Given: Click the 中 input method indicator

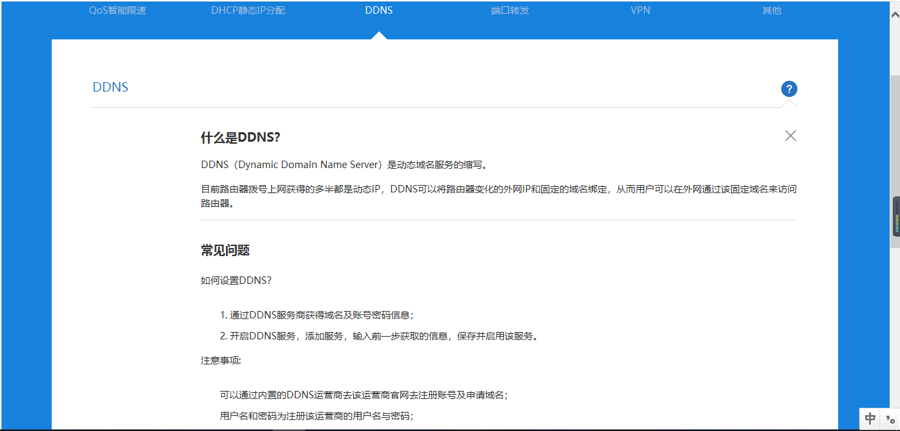Looking at the screenshot, I should pos(870,418).
